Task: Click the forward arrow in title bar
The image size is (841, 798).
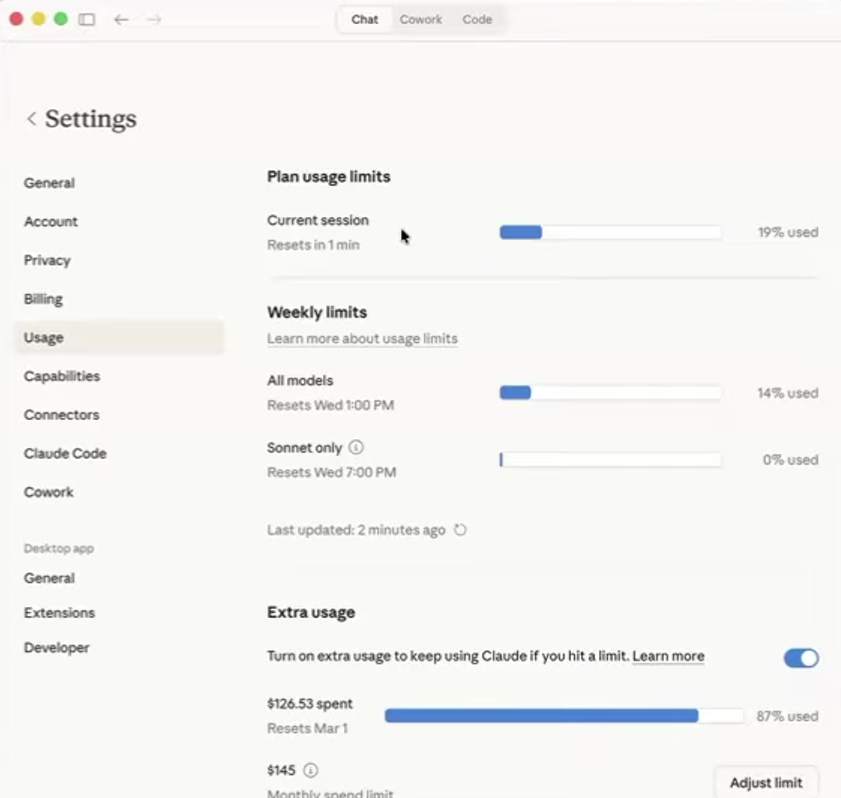Action: [154, 19]
